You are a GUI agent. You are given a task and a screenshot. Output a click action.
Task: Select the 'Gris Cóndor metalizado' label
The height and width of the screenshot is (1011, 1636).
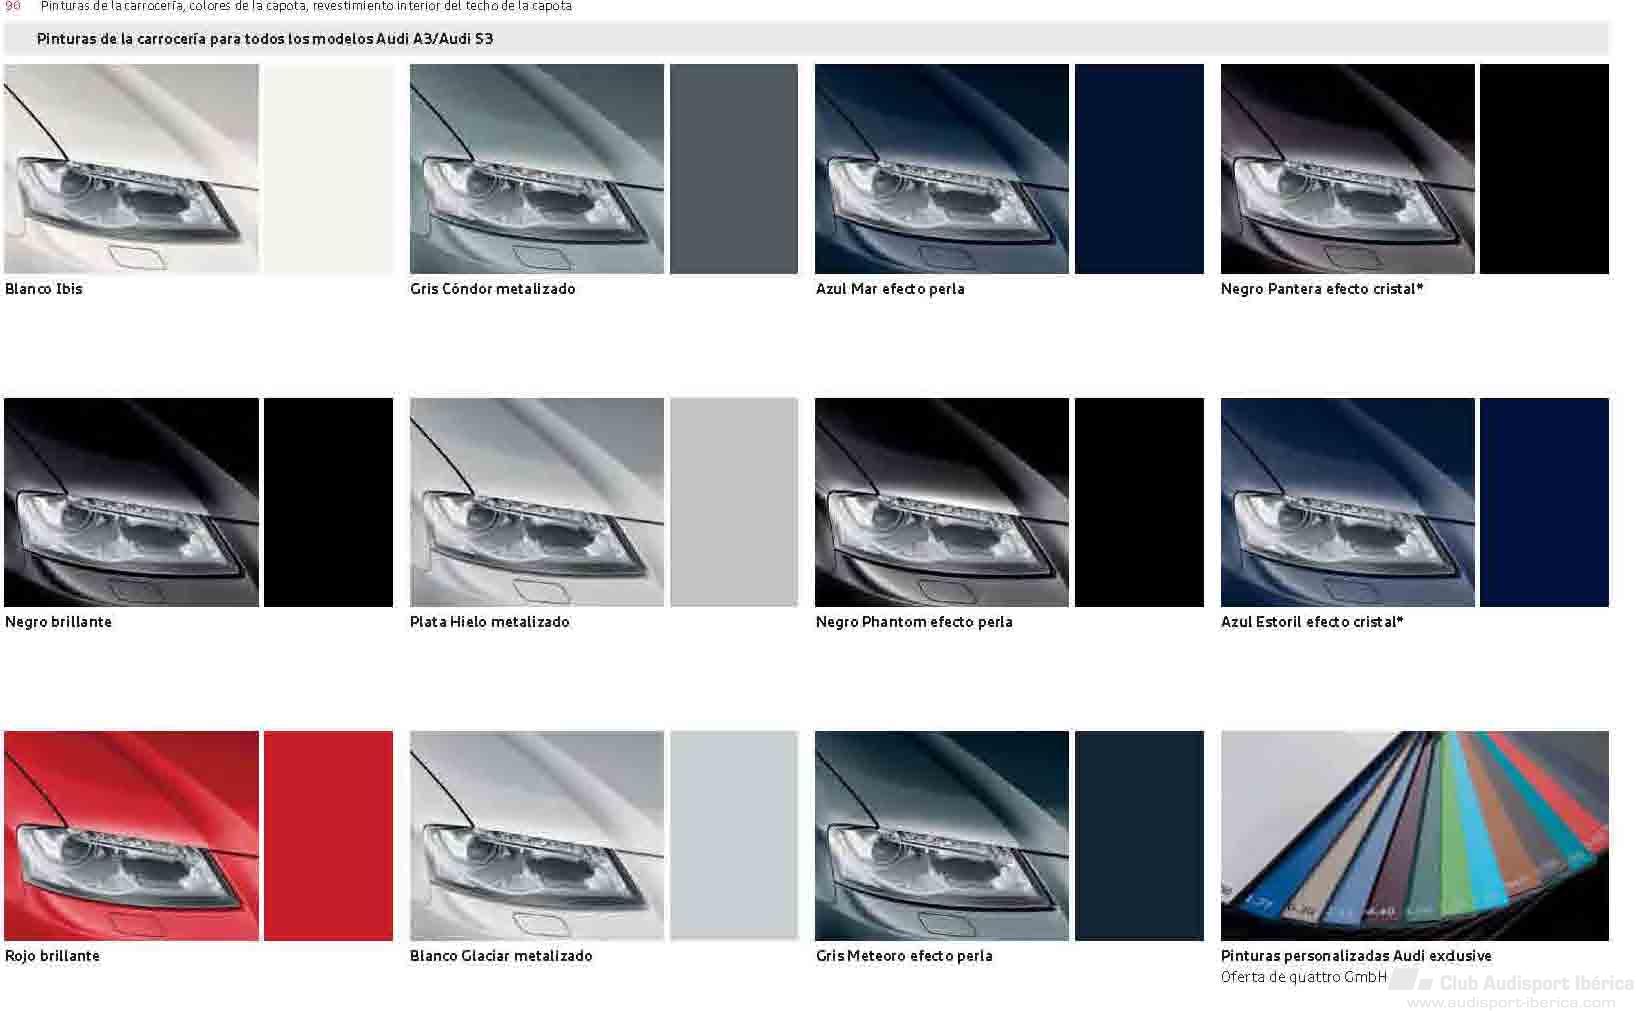click(493, 289)
